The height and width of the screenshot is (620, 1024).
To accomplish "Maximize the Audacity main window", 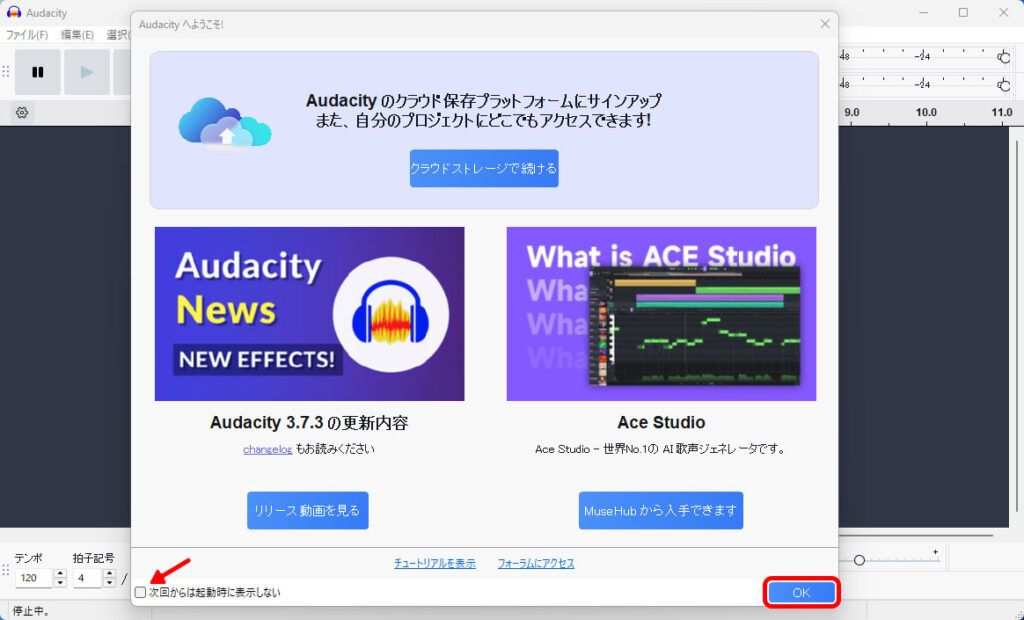I will click(x=963, y=12).
